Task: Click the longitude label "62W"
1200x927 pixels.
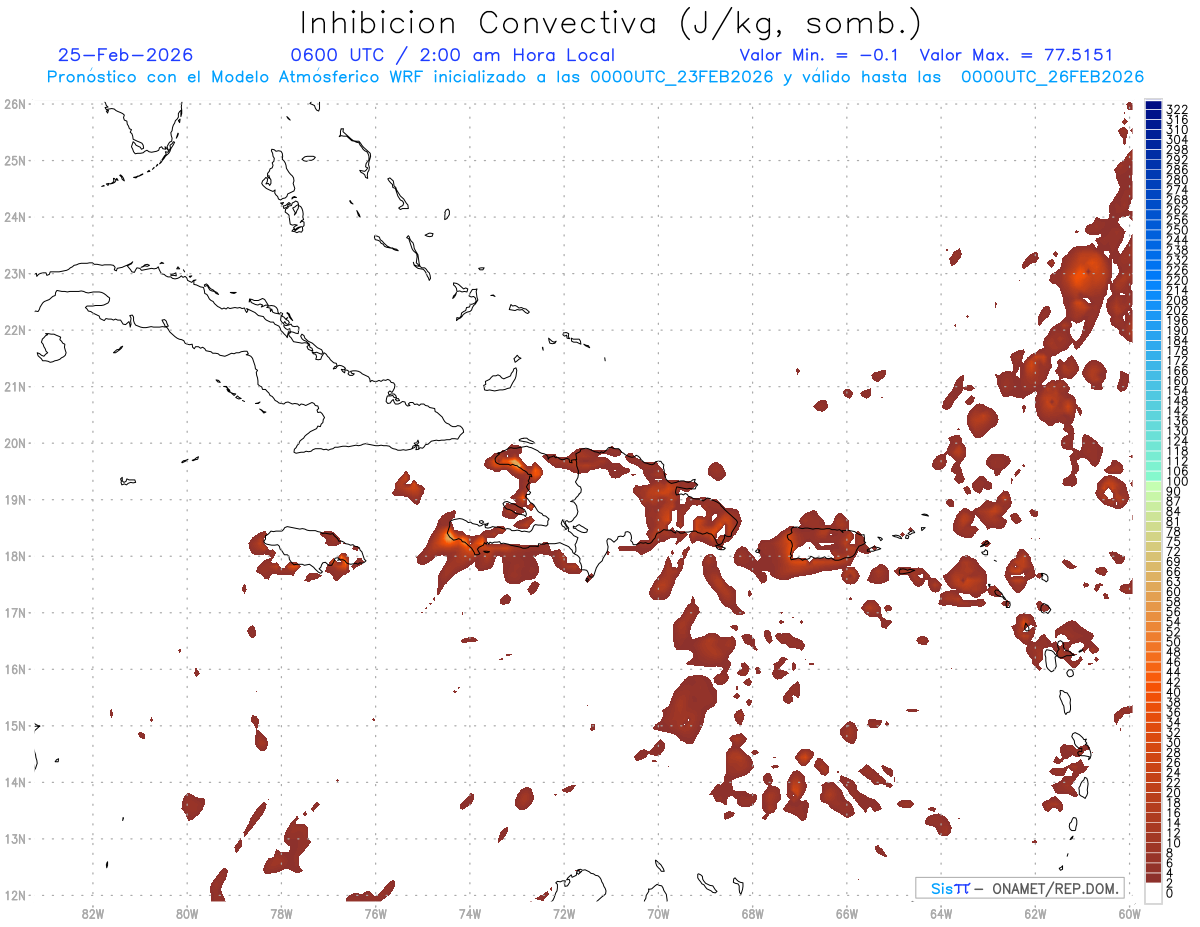Action: 1035,913
